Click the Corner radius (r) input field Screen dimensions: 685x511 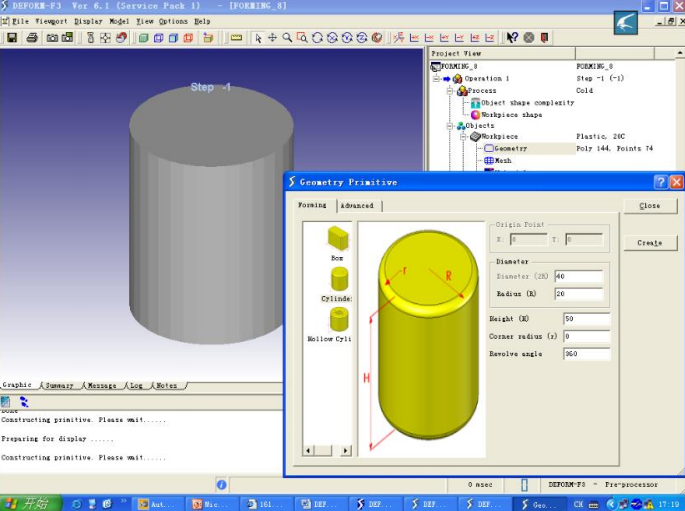tap(587, 336)
